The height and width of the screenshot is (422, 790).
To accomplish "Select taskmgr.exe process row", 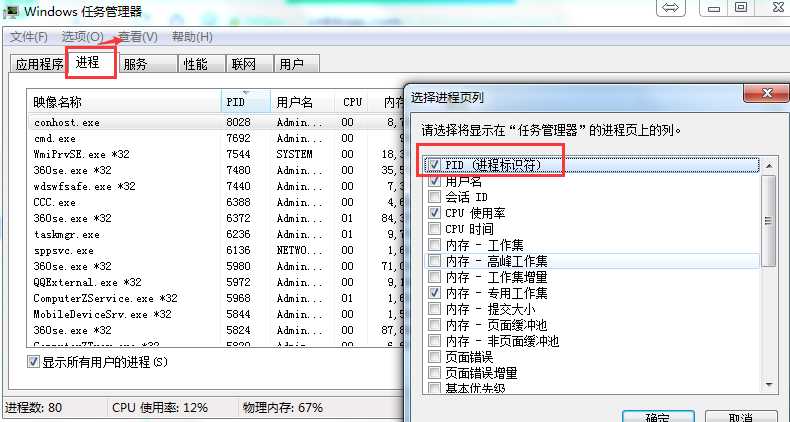I will [x=217, y=234].
